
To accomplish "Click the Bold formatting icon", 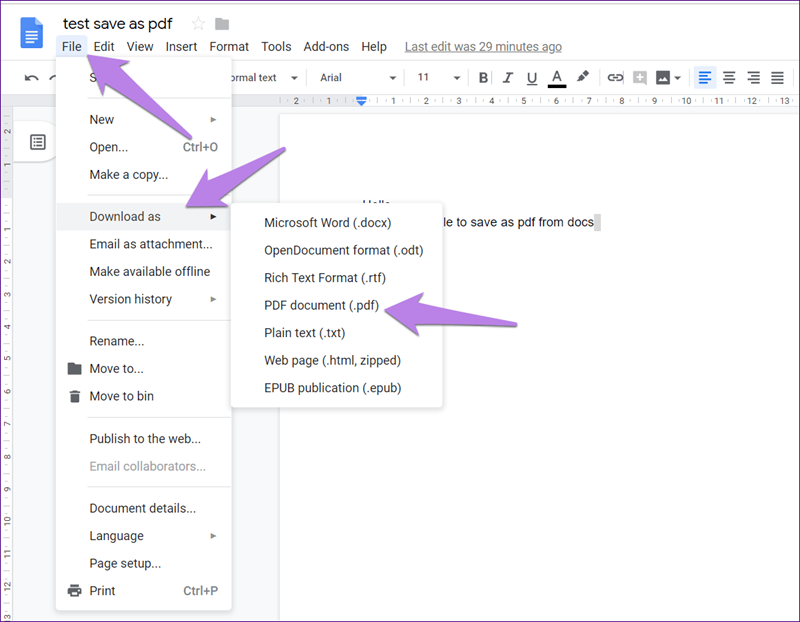I will [x=484, y=78].
